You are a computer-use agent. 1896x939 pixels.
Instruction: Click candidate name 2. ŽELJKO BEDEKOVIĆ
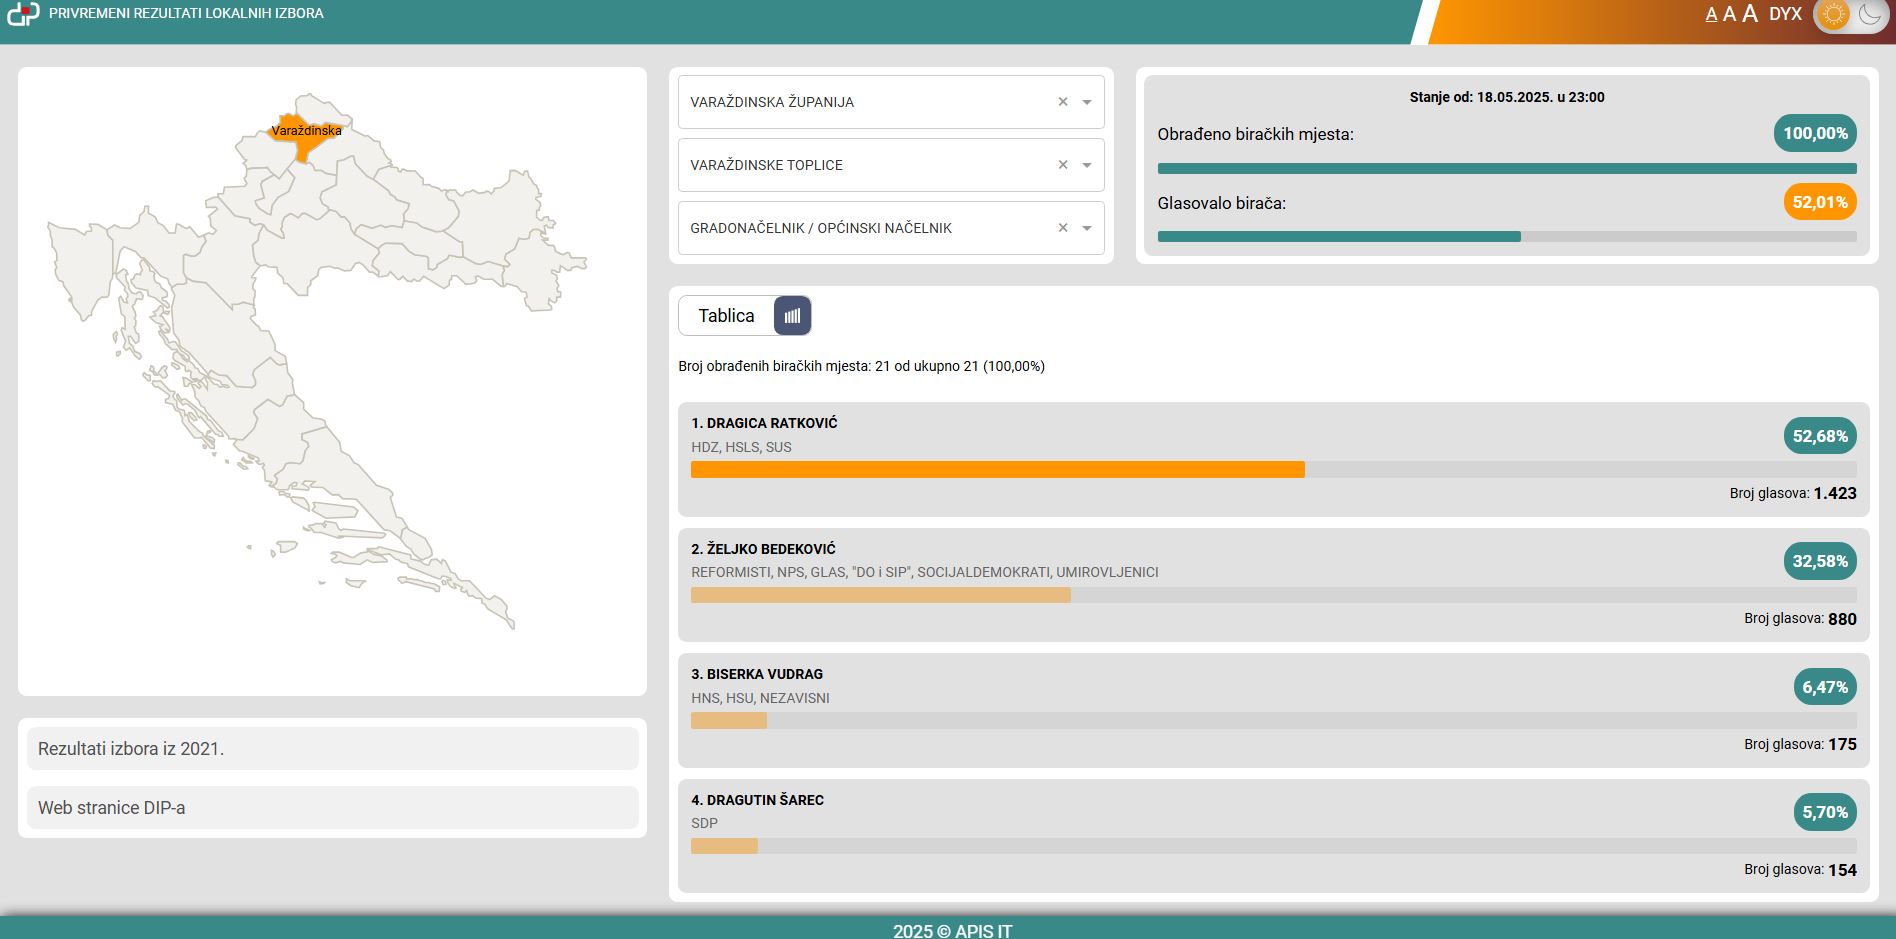pyautogui.click(x=763, y=549)
